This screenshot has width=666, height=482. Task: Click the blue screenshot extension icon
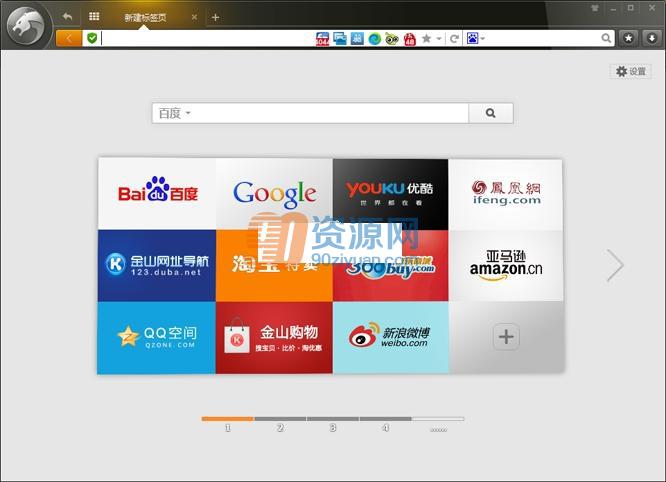[340, 39]
